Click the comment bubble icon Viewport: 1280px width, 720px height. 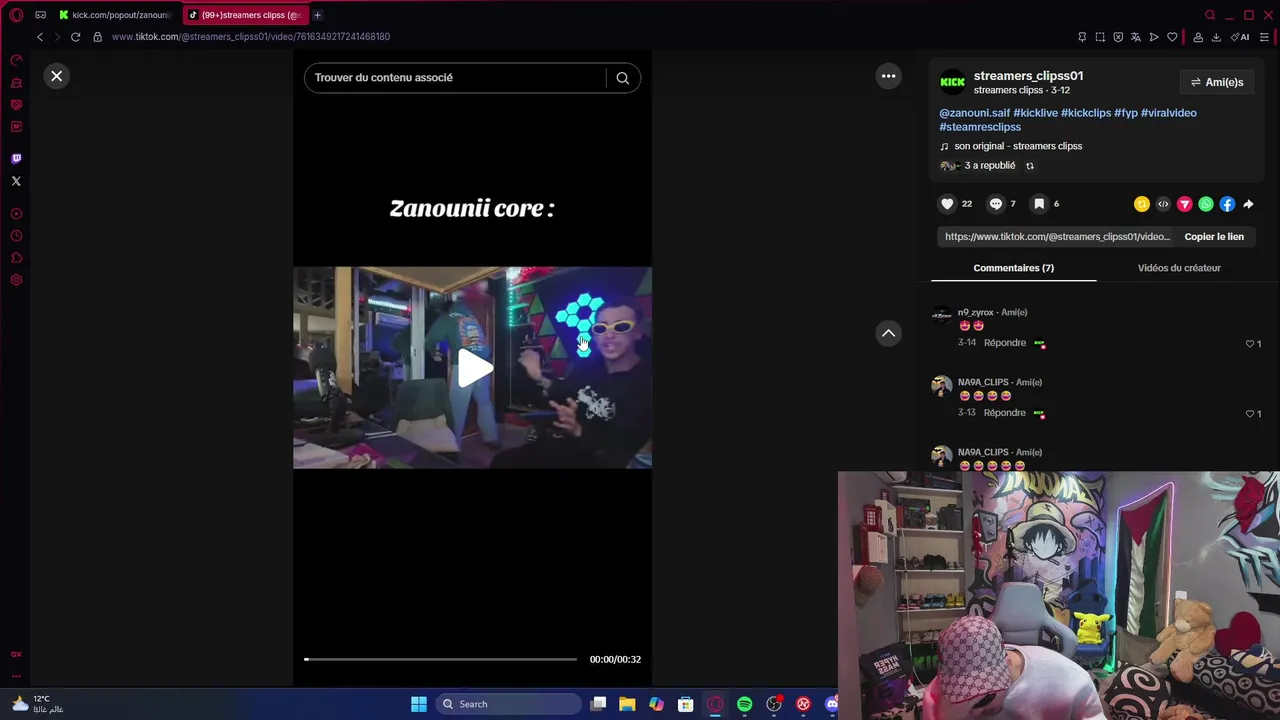point(995,204)
